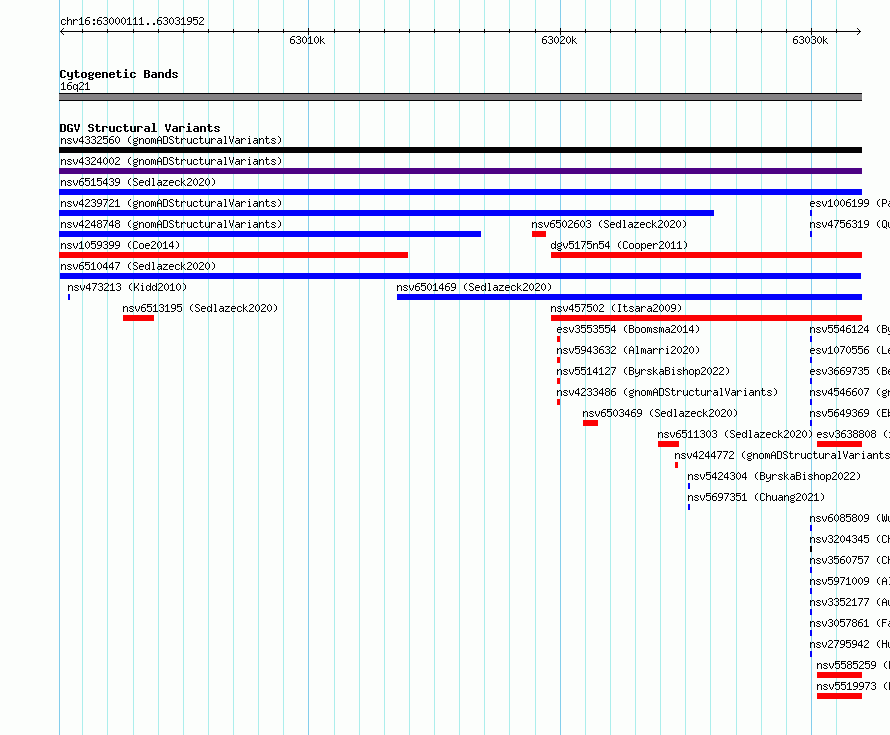Select the dgv5175n54 red variant bar

(706, 255)
